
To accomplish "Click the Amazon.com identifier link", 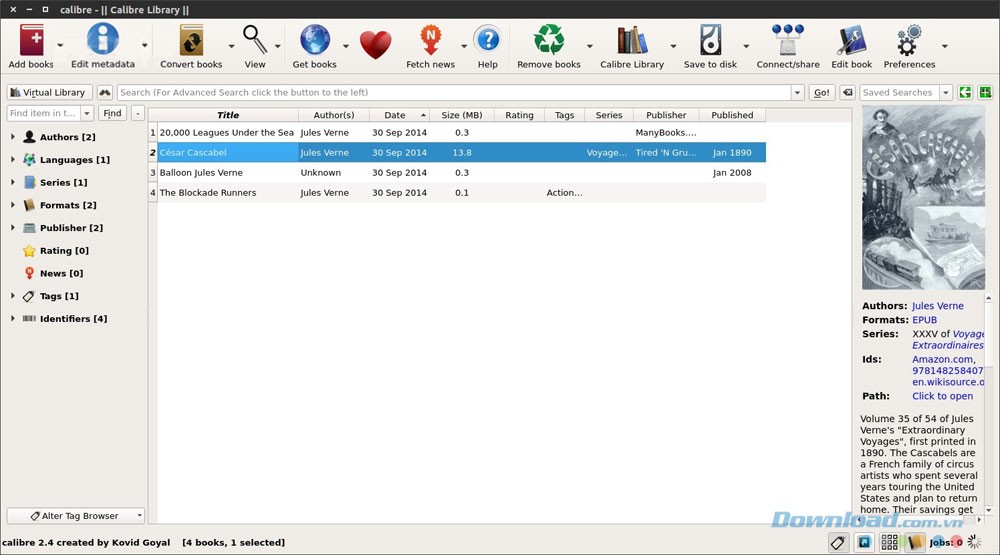I will (943, 359).
